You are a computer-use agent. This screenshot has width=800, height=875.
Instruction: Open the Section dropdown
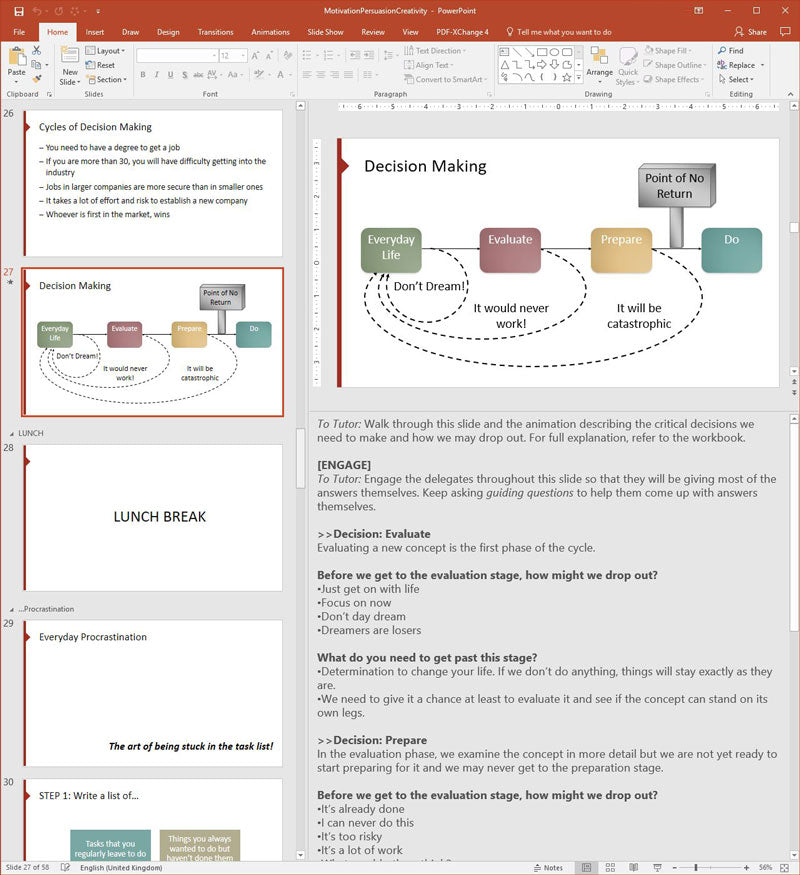click(107, 79)
